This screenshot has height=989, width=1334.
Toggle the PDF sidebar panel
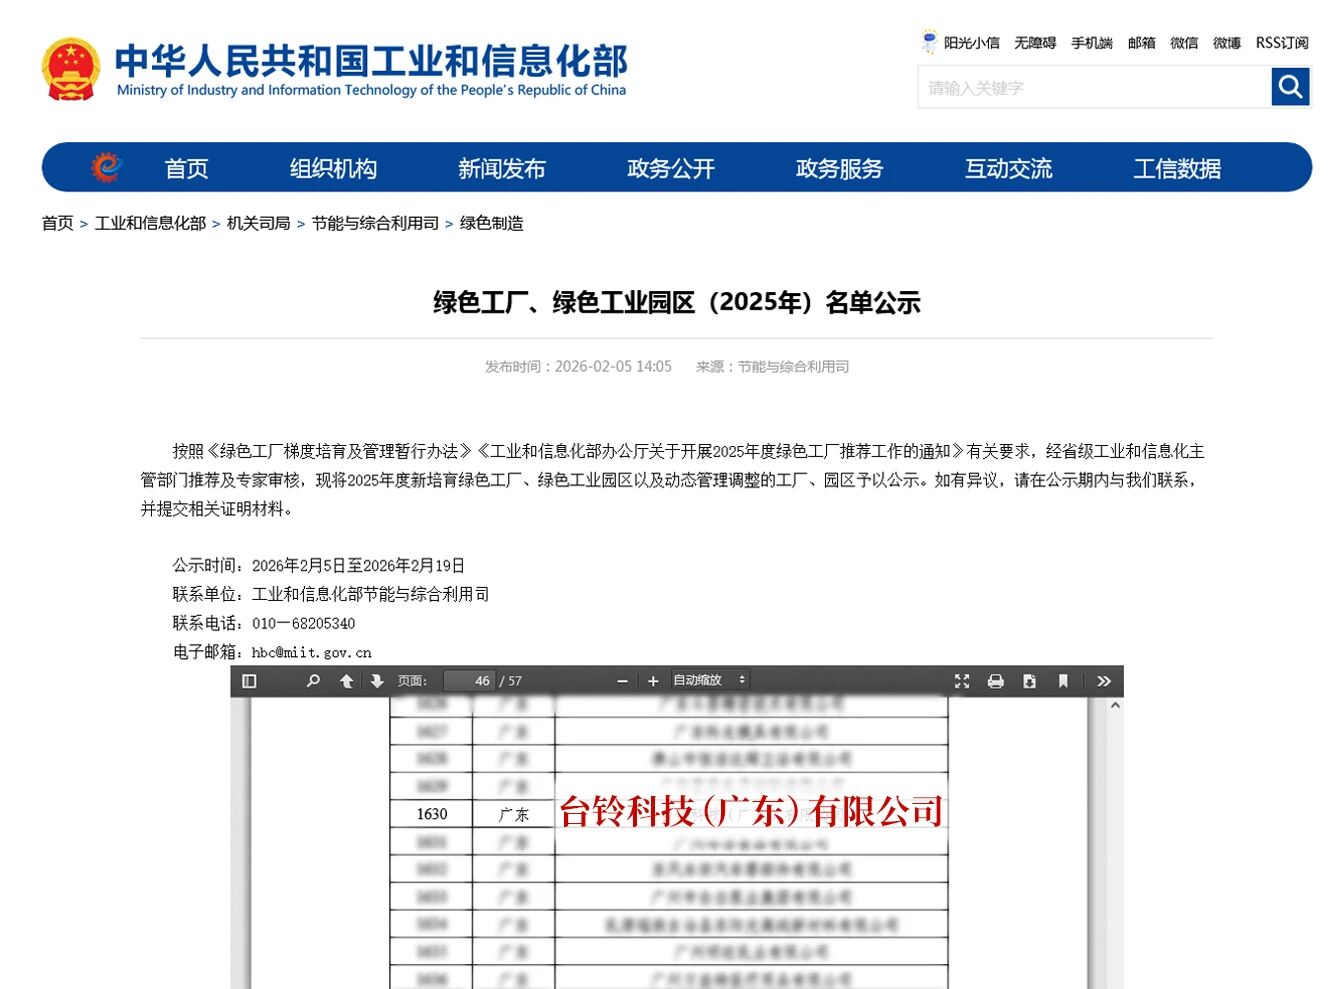click(249, 680)
